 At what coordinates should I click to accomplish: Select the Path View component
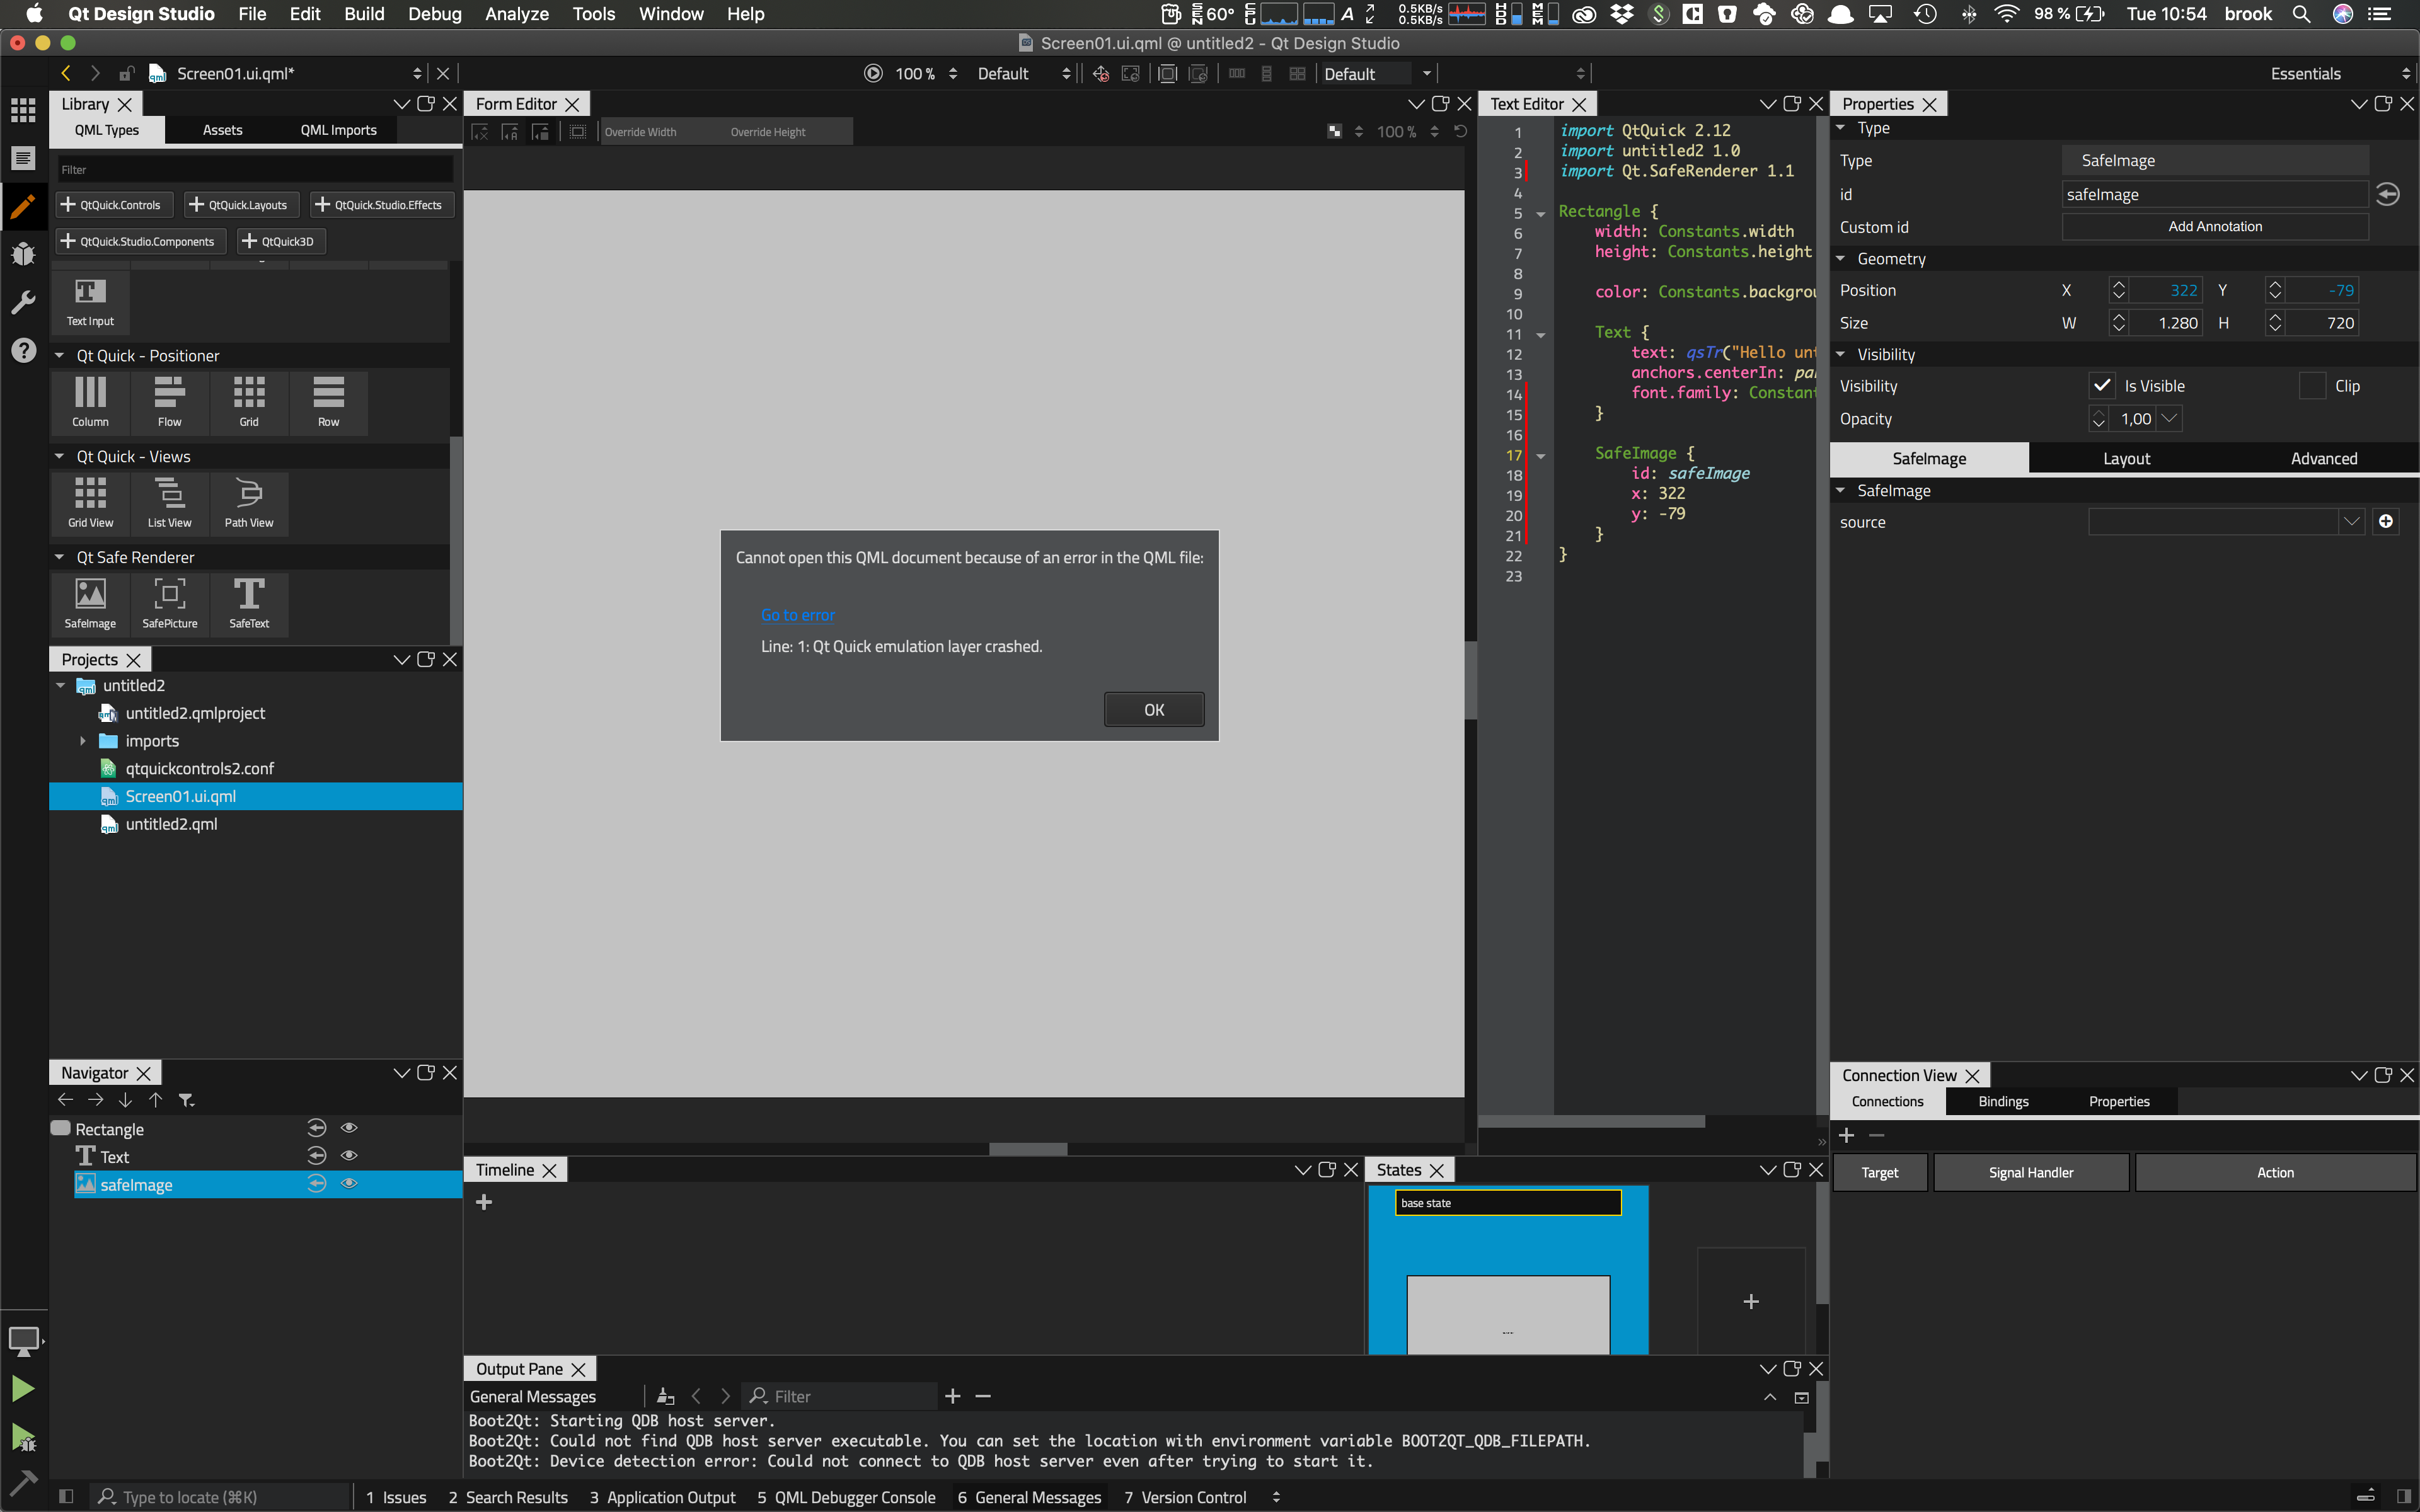tap(249, 503)
